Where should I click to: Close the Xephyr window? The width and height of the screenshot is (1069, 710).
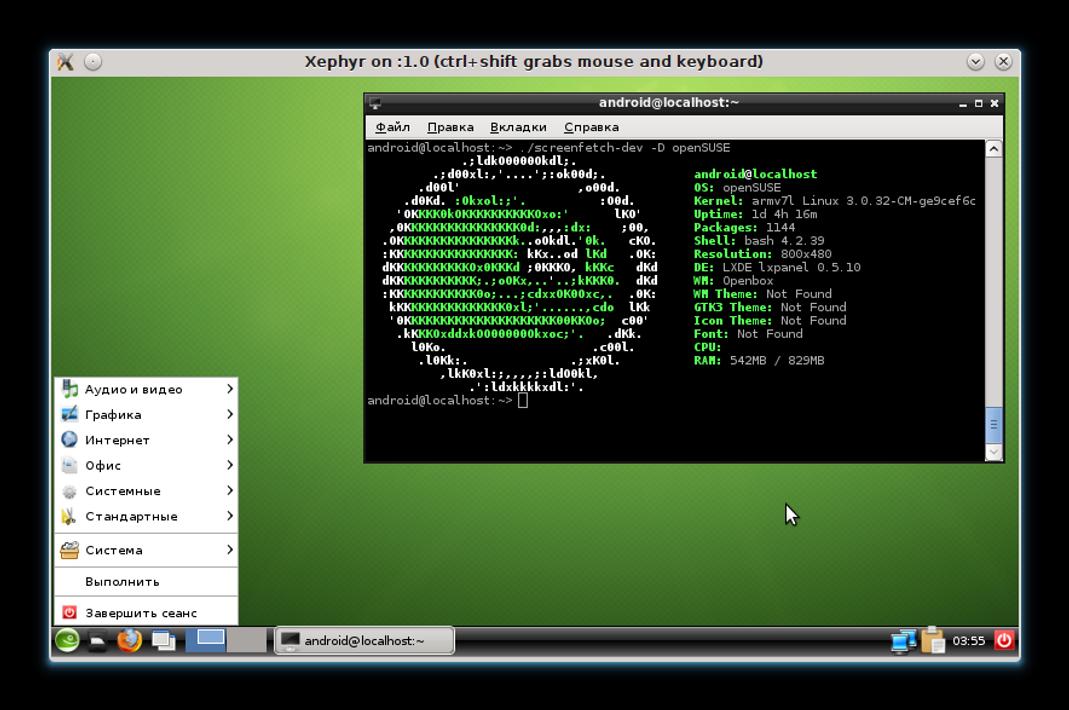(1004, 62)
